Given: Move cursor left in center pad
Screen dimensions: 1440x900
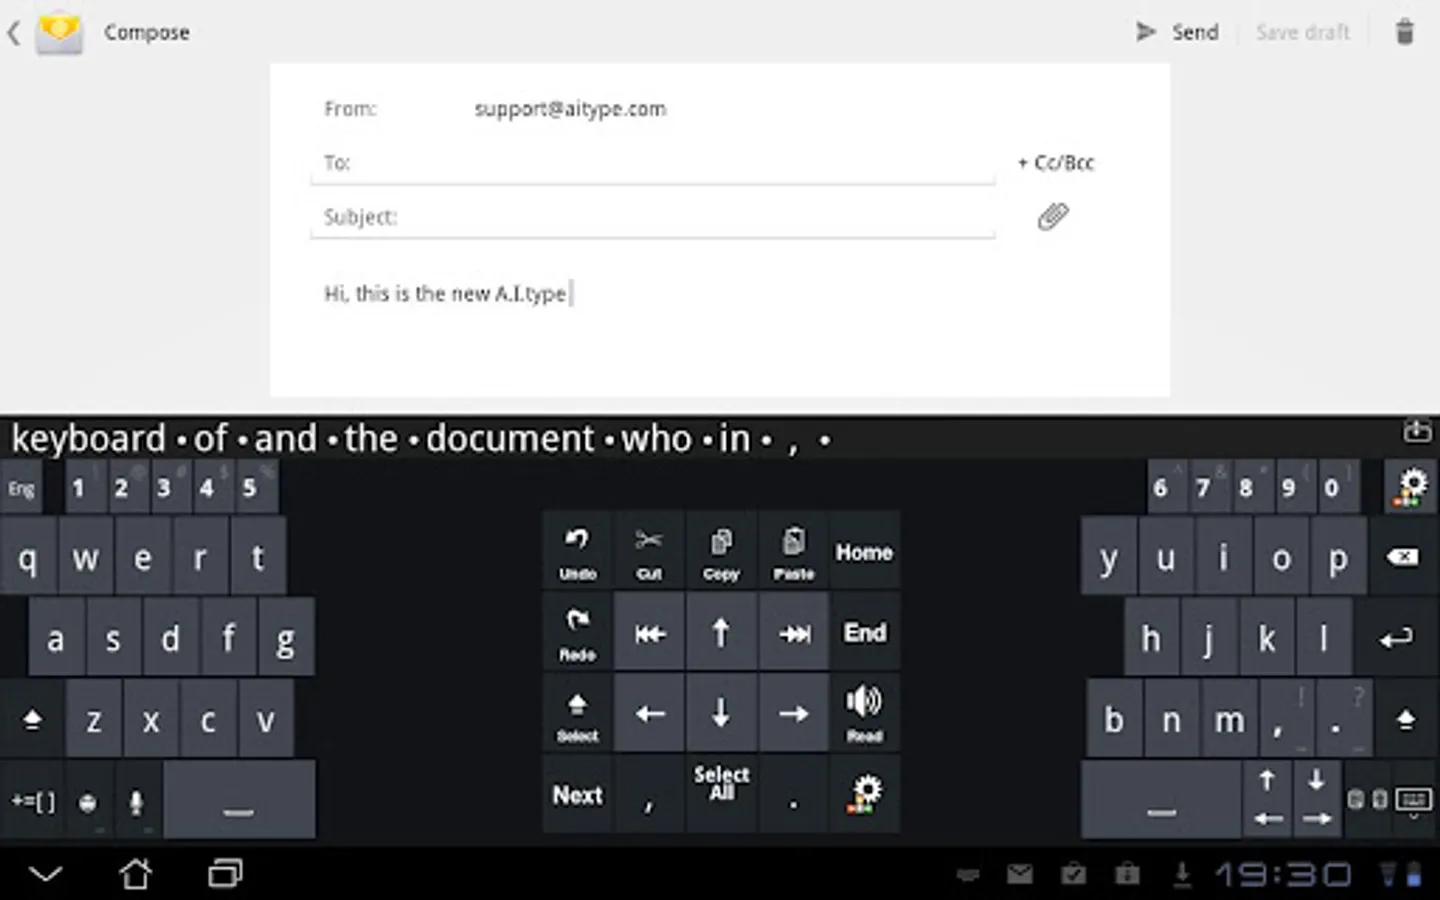Looking at the screenshot, I should point(650,713).
